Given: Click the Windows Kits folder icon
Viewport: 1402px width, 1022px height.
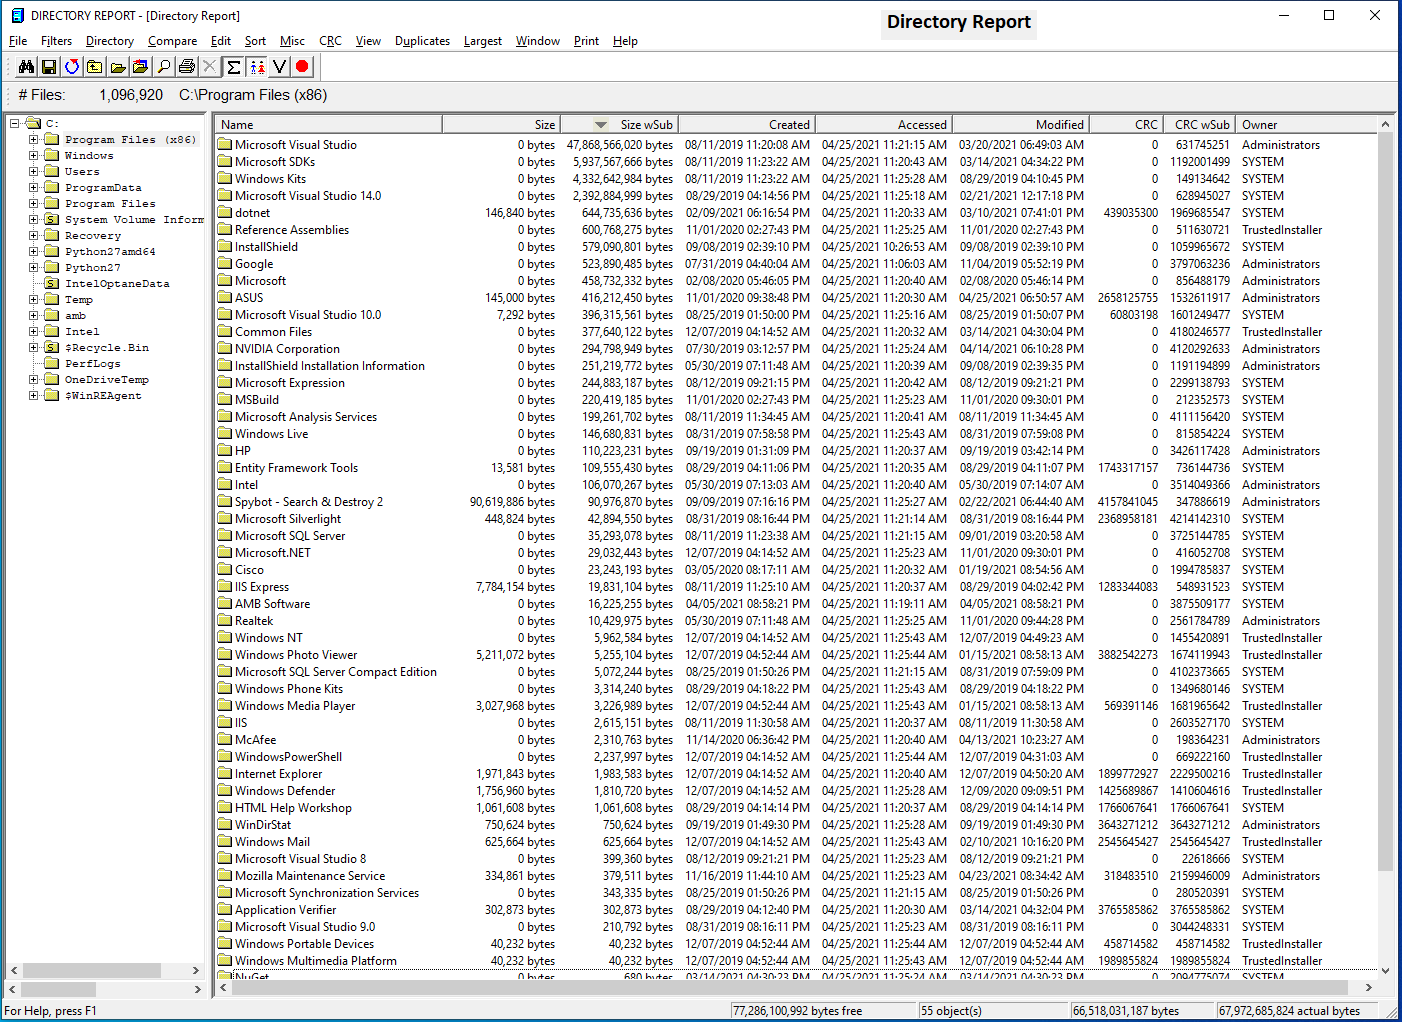Looking at the screenshot, I should 225,179.
